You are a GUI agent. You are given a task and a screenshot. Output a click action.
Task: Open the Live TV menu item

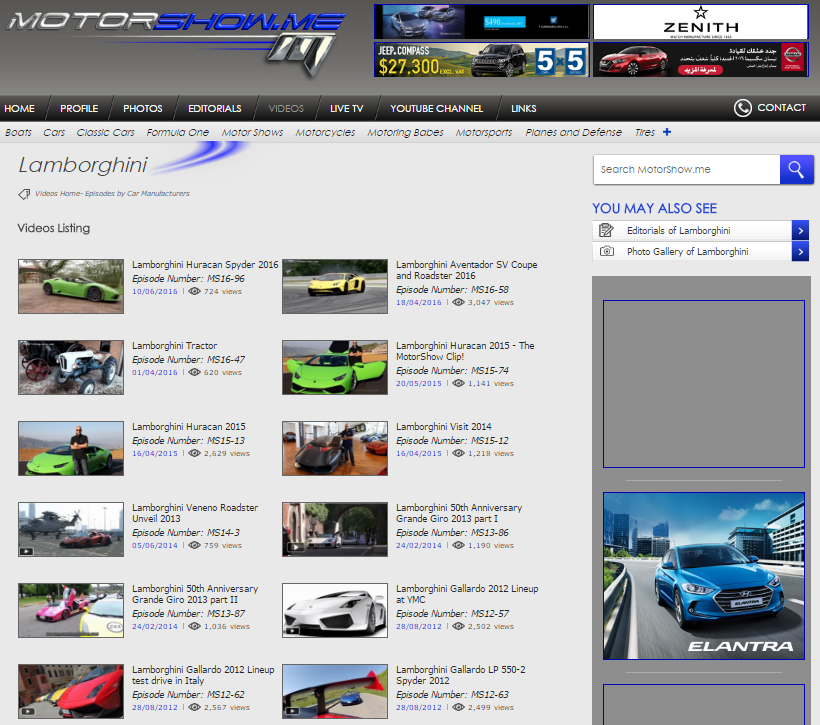(346, 108)
